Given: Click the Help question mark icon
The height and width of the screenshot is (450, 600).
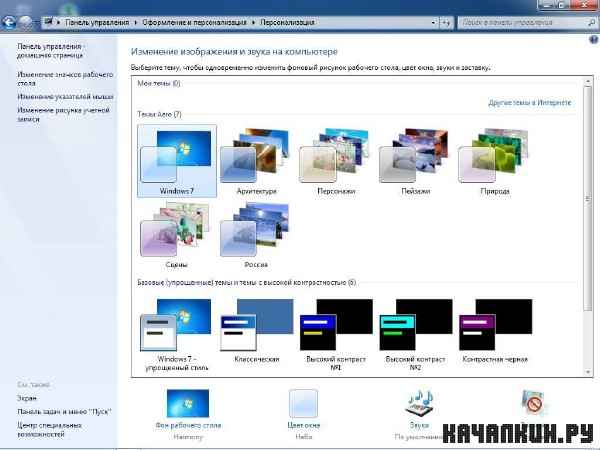Looking at the screenshot, I should pos(593,39).
